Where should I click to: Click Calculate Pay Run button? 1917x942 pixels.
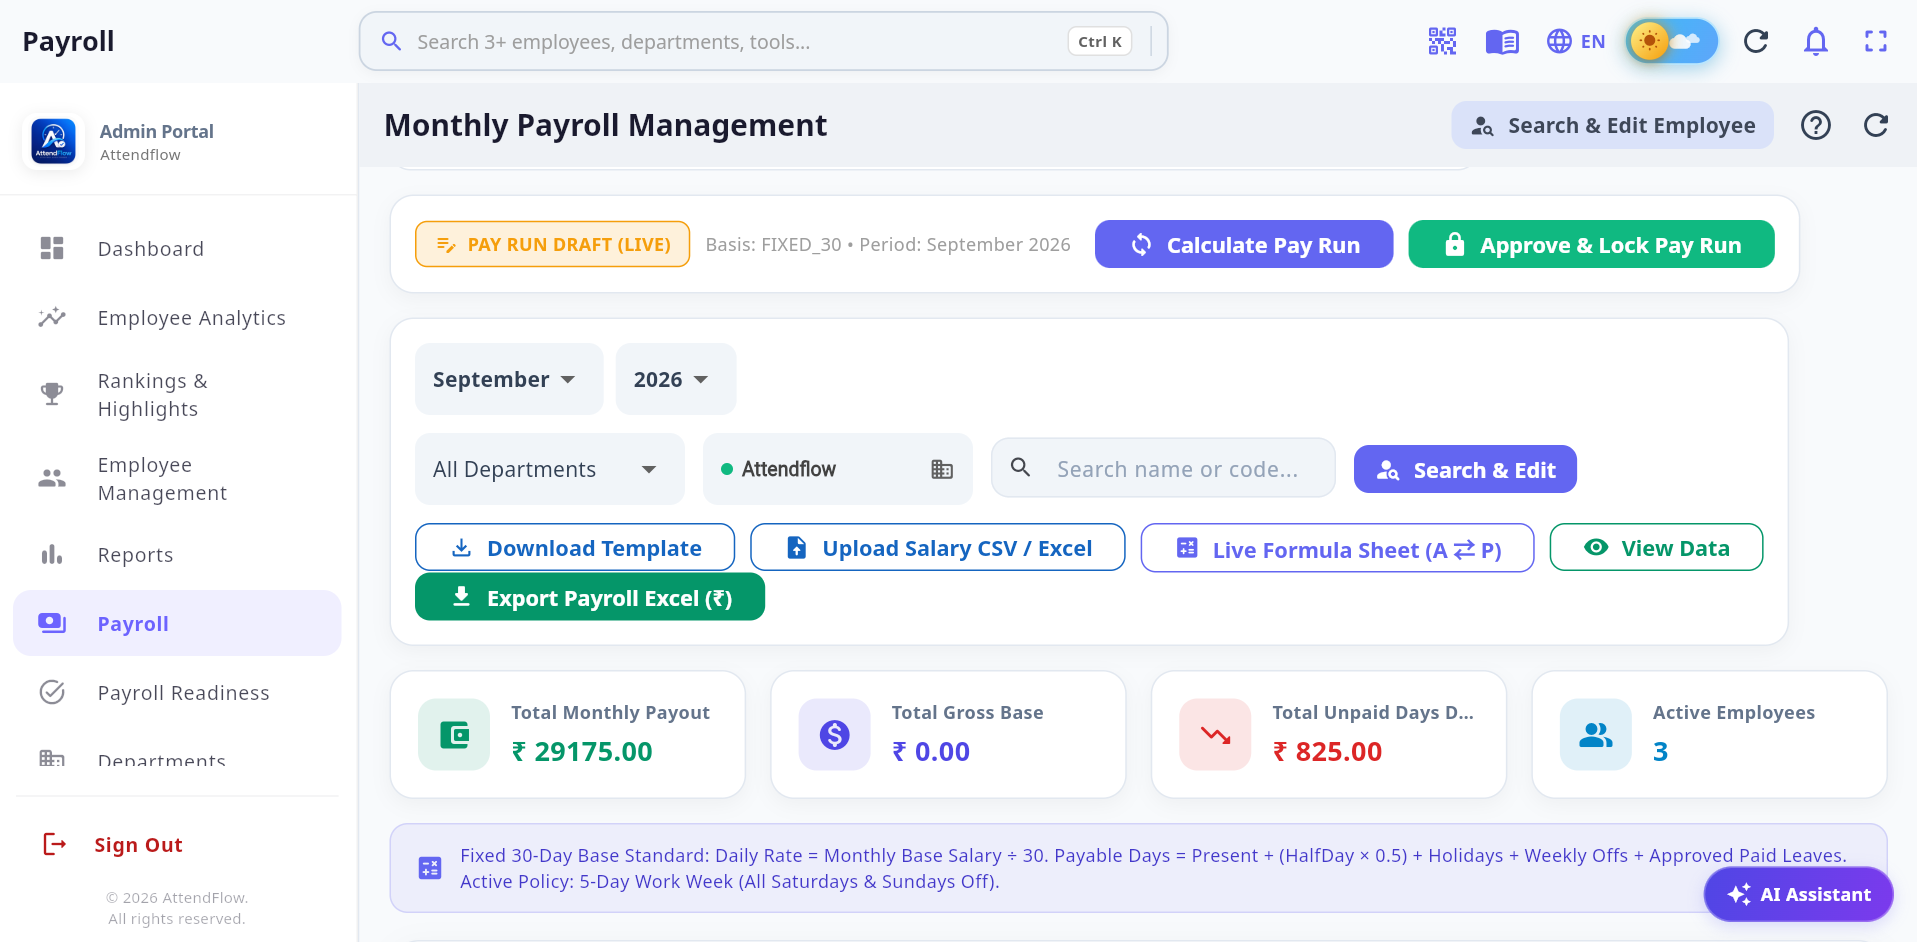[x=1244, y=244]
